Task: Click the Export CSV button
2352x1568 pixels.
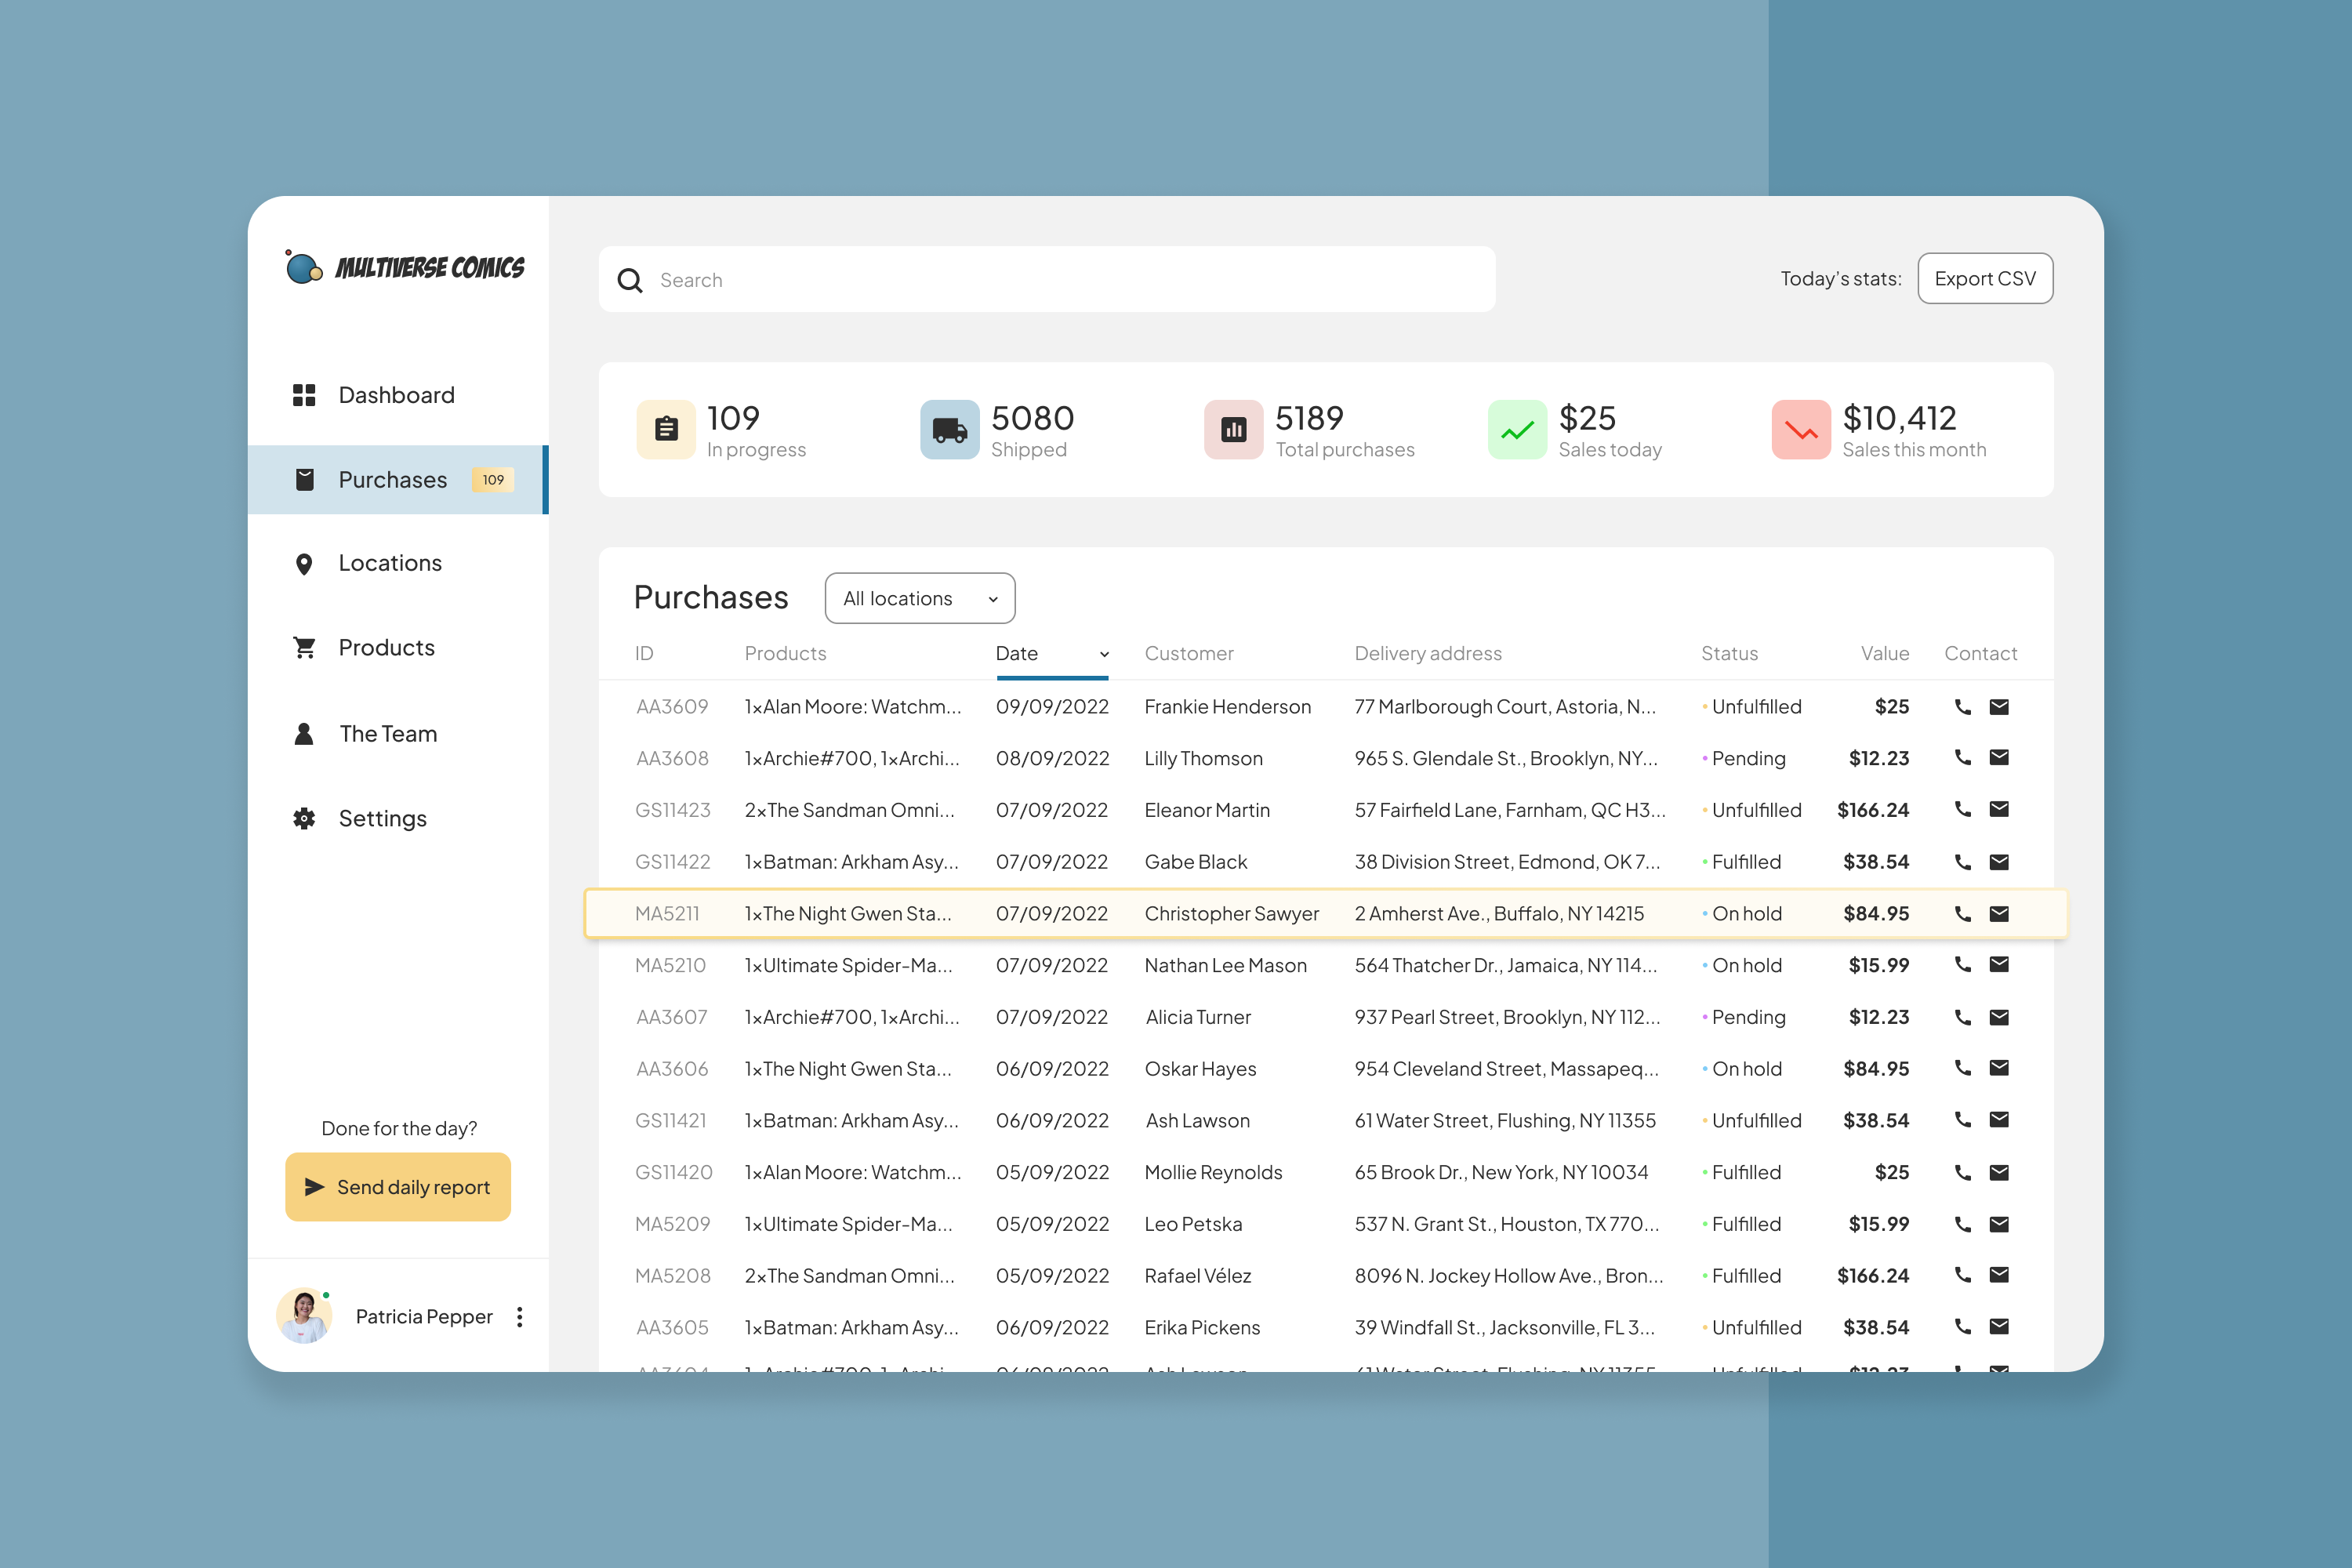Action: tap(1985, 279)
